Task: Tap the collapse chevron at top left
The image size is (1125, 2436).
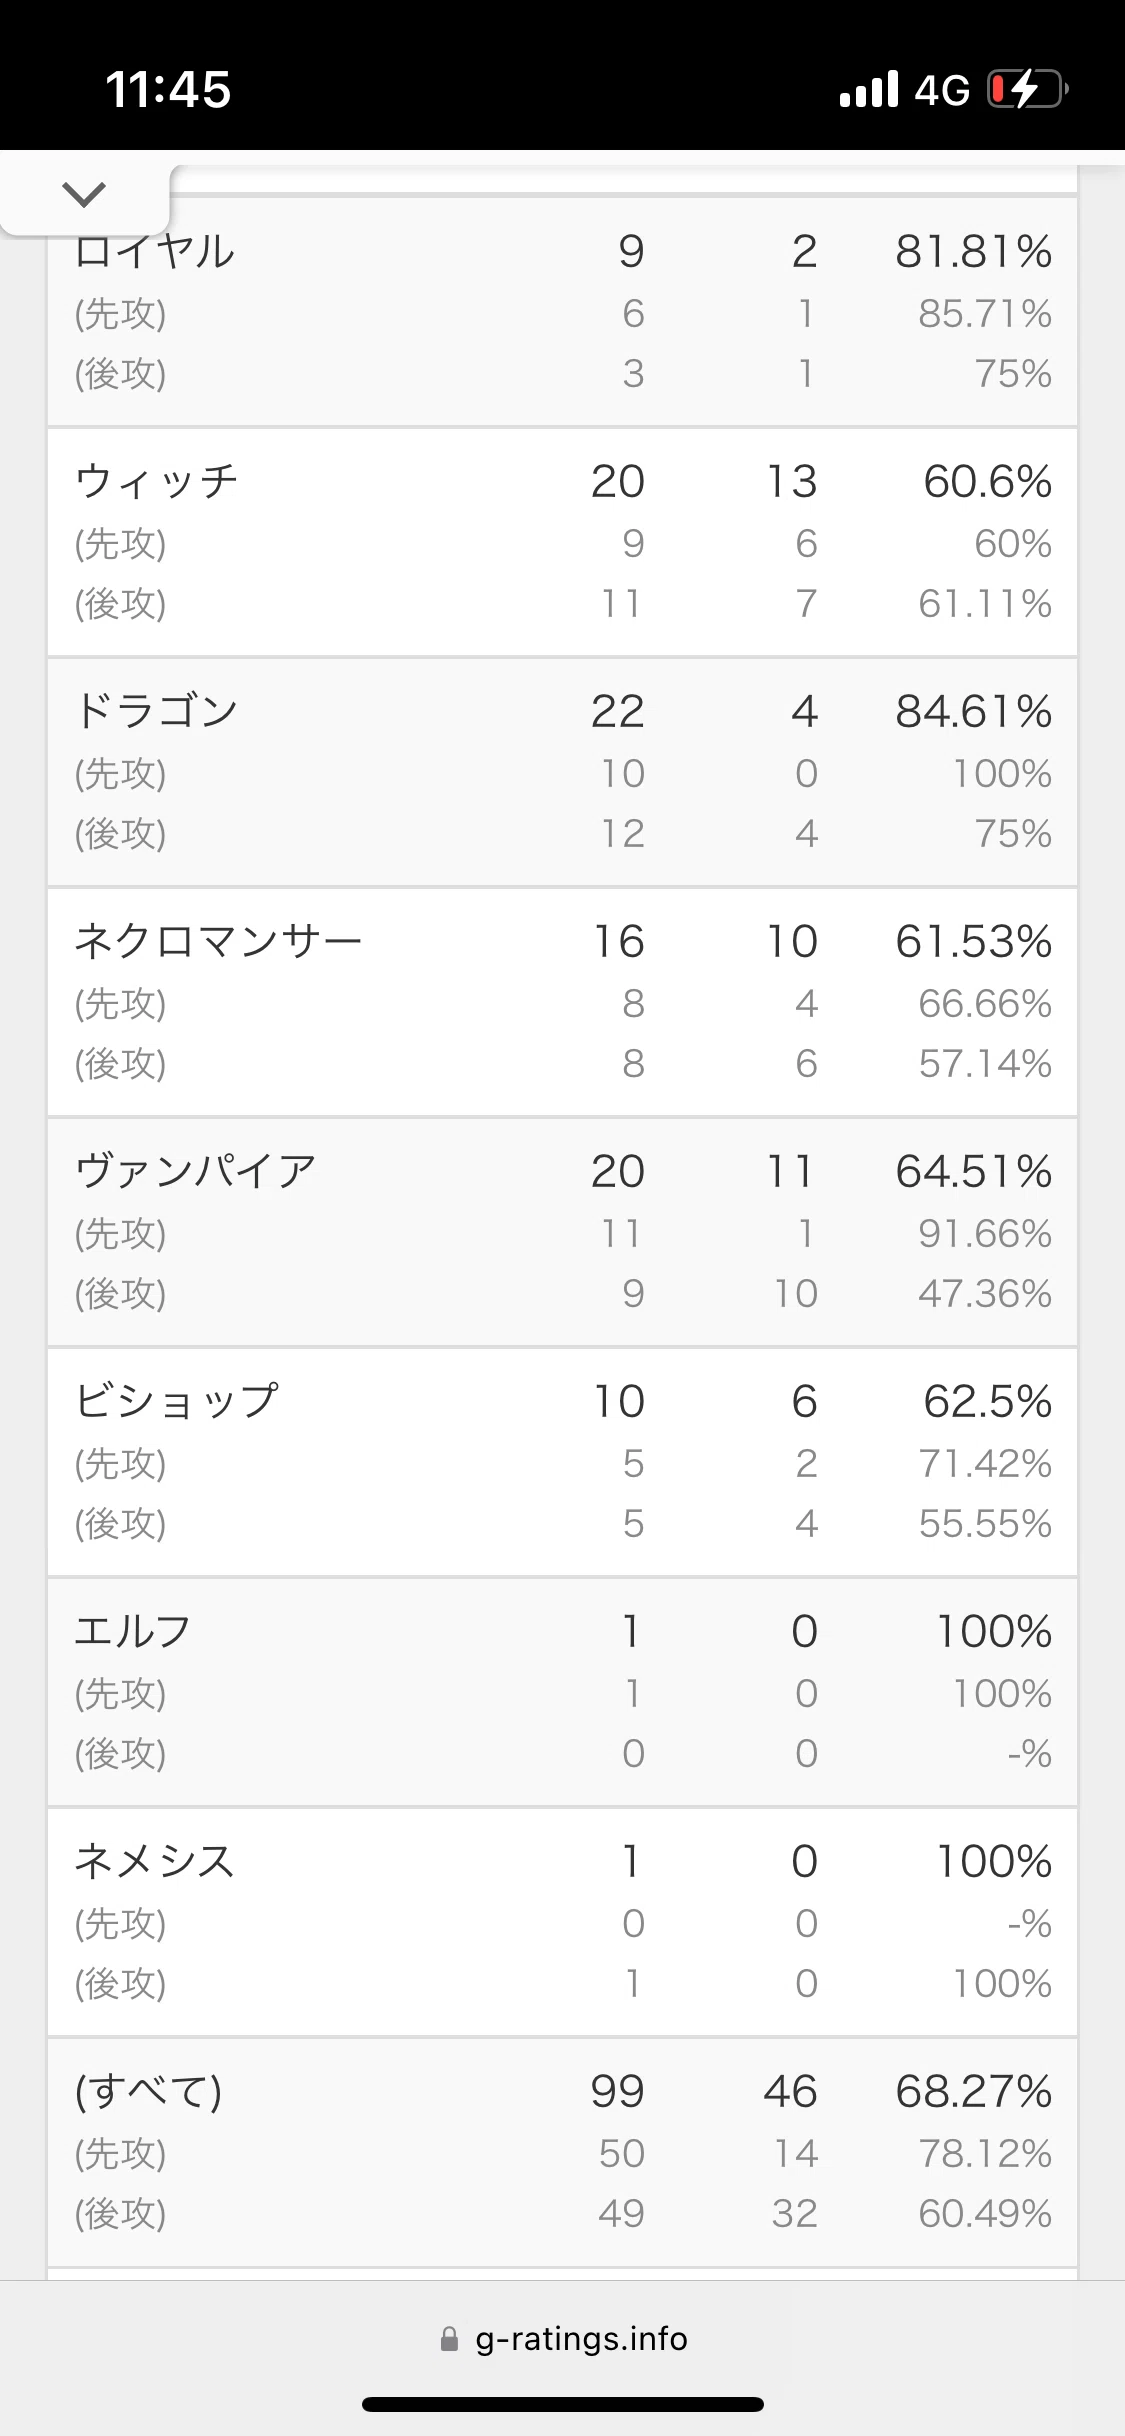Action: (84, 194)
